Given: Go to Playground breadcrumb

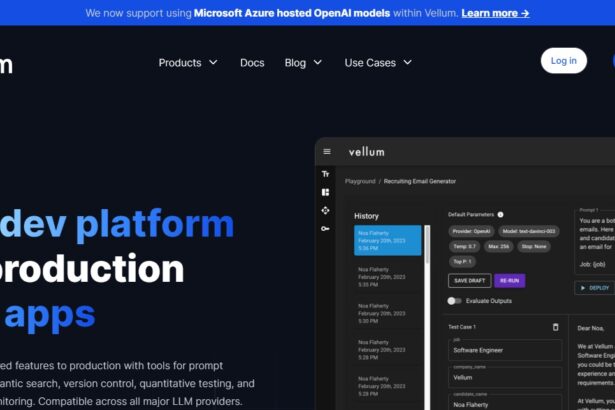Looking at the screenshot, I should [360, 181].
